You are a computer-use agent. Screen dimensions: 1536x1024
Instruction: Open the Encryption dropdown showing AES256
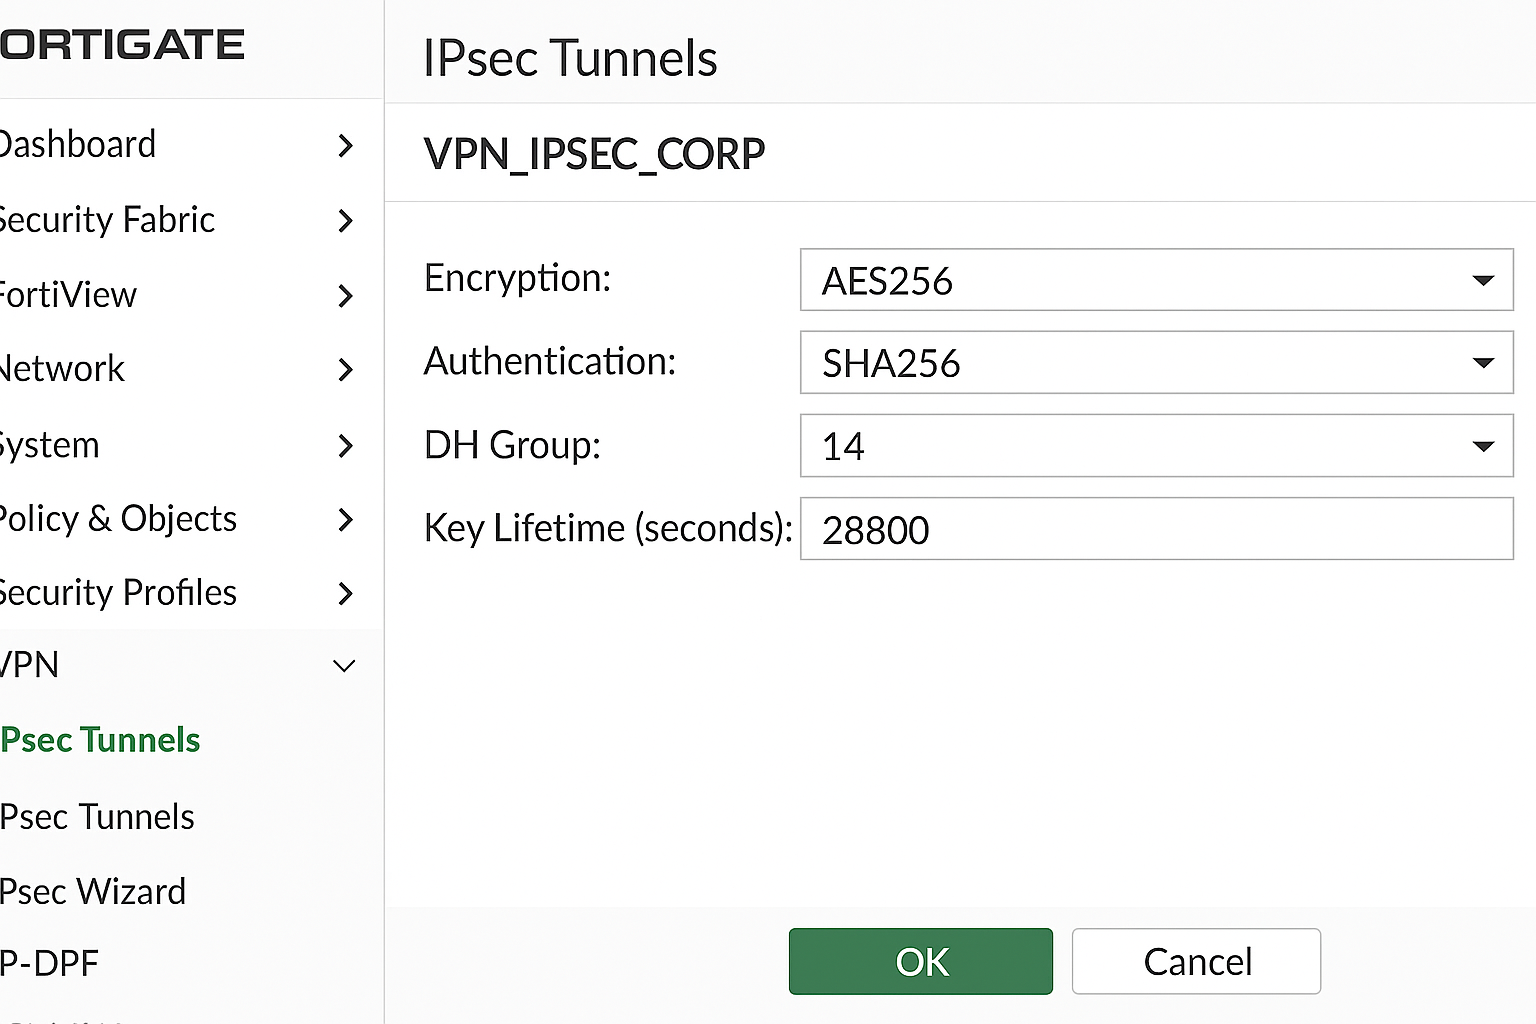point(1156,280)
